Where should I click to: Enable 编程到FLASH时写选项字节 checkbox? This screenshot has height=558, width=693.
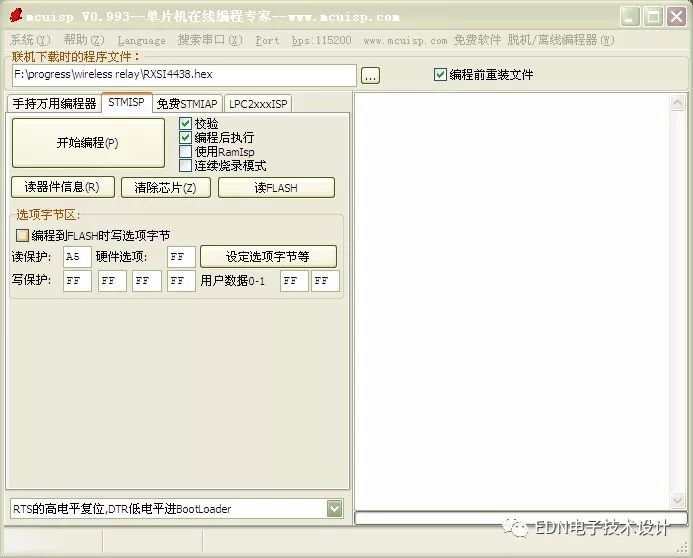pos(22,235)
